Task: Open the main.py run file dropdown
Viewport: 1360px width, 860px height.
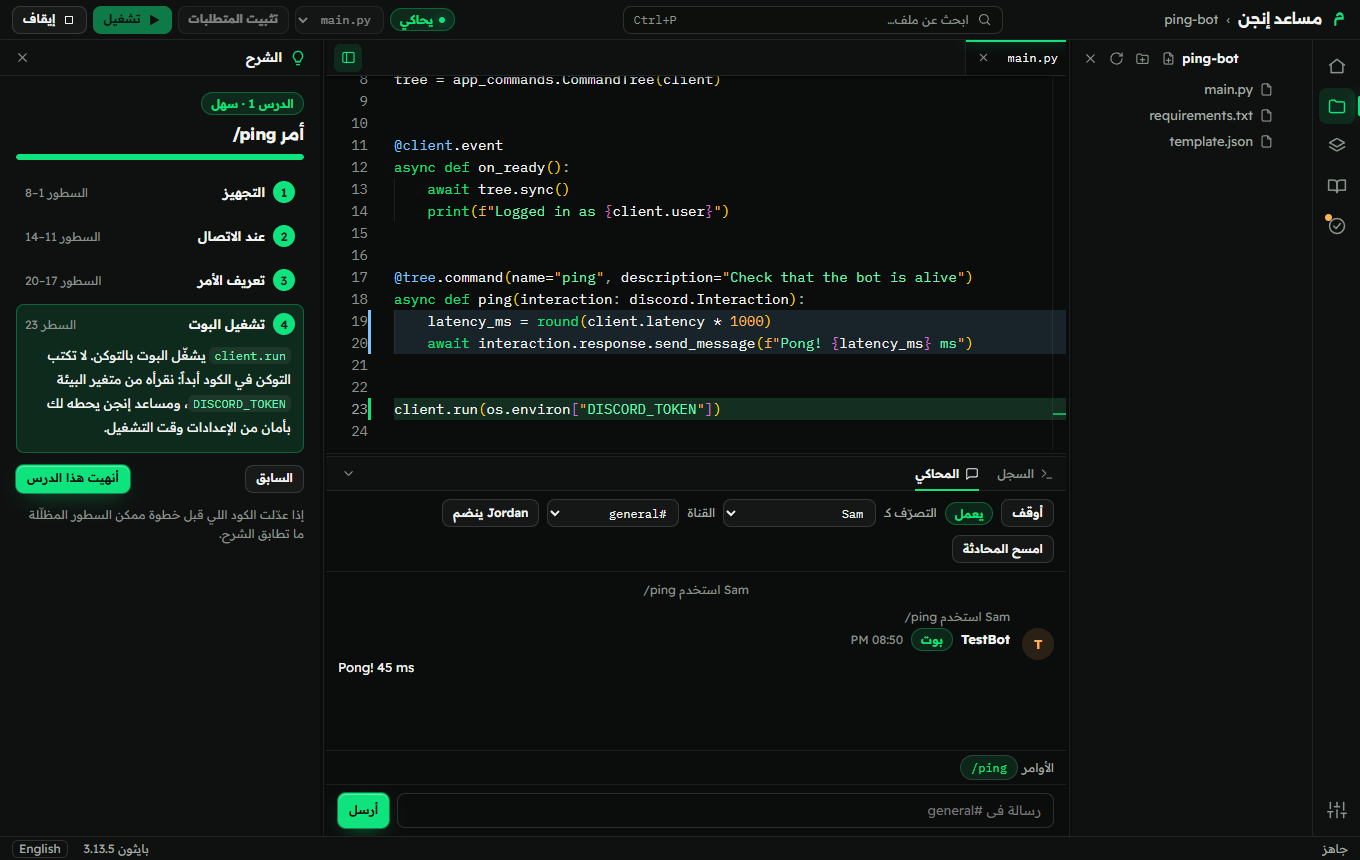Action: click(340, 20)
